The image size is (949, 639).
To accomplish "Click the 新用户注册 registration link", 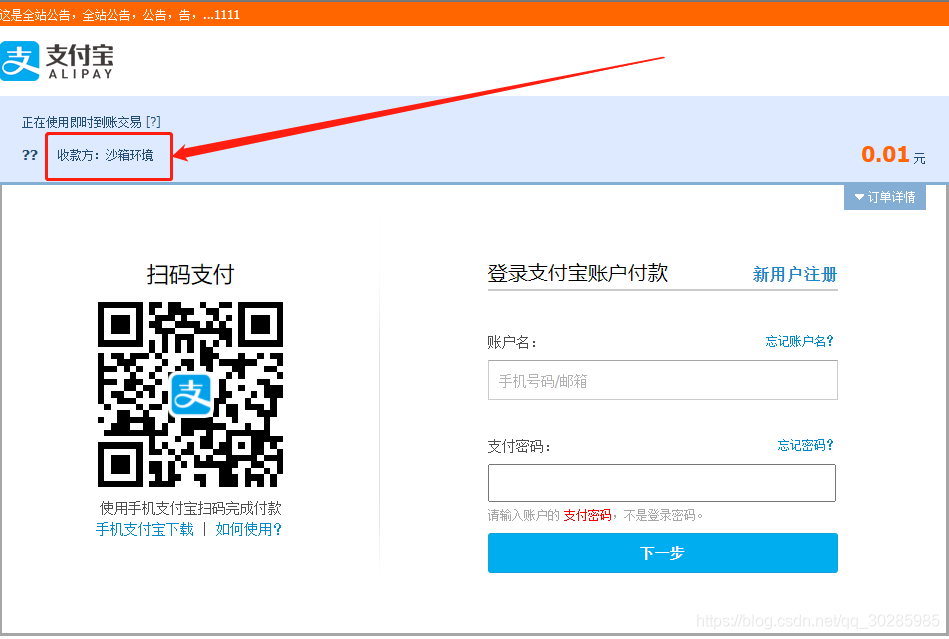I will tap(795, 274).
